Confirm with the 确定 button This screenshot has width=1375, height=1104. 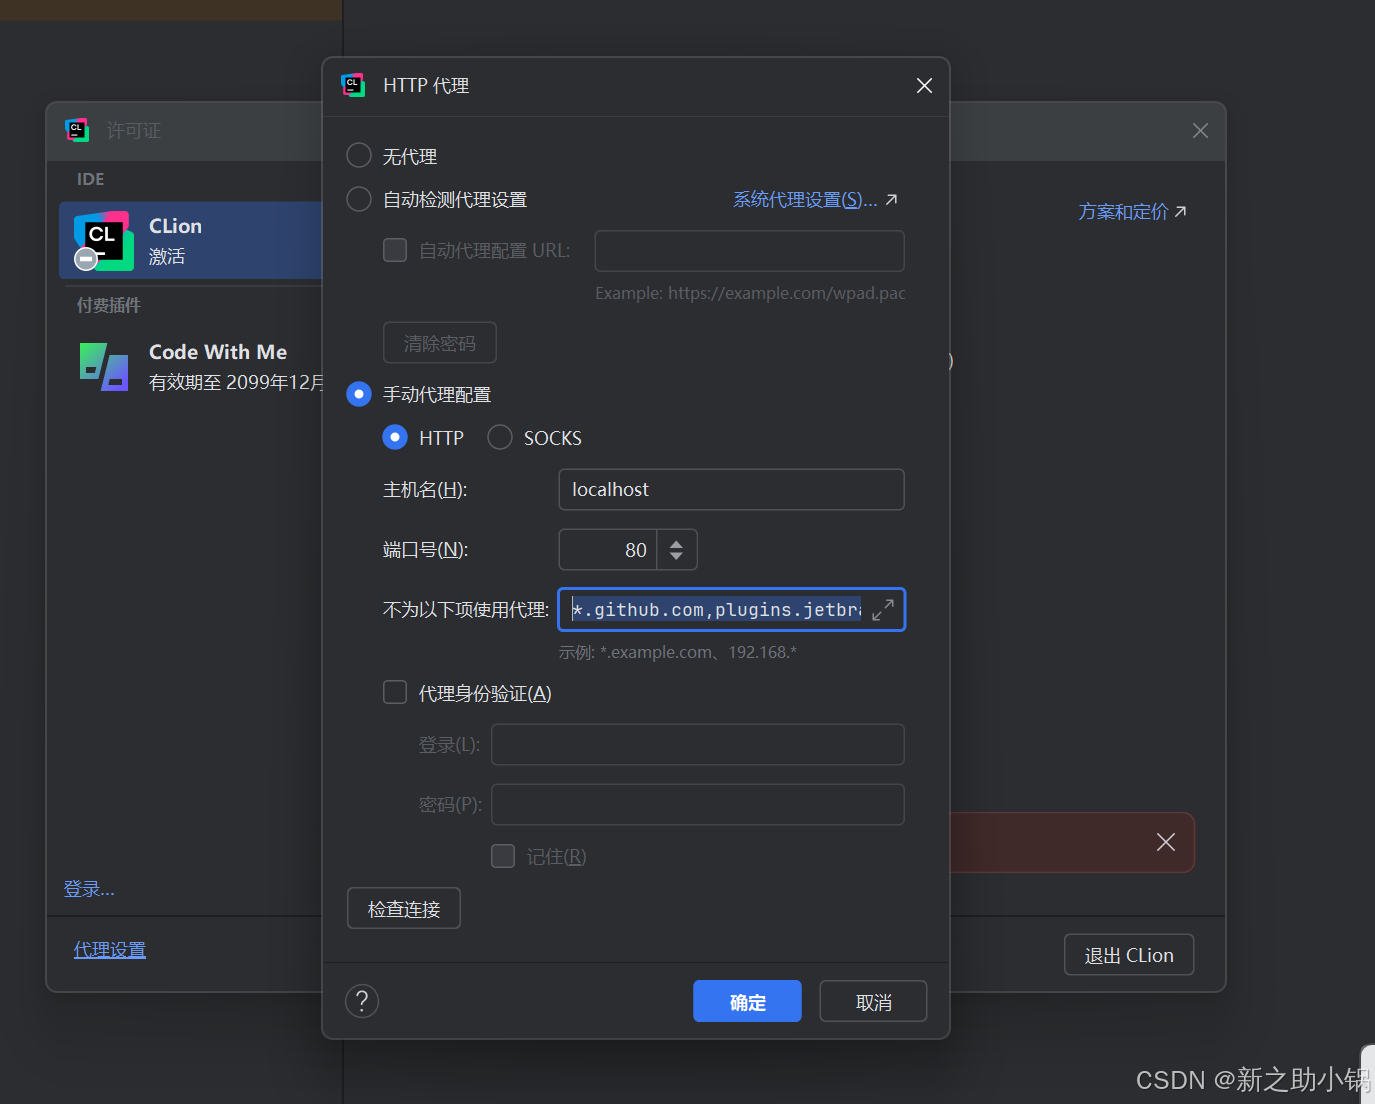click(x=747, y=1001)
